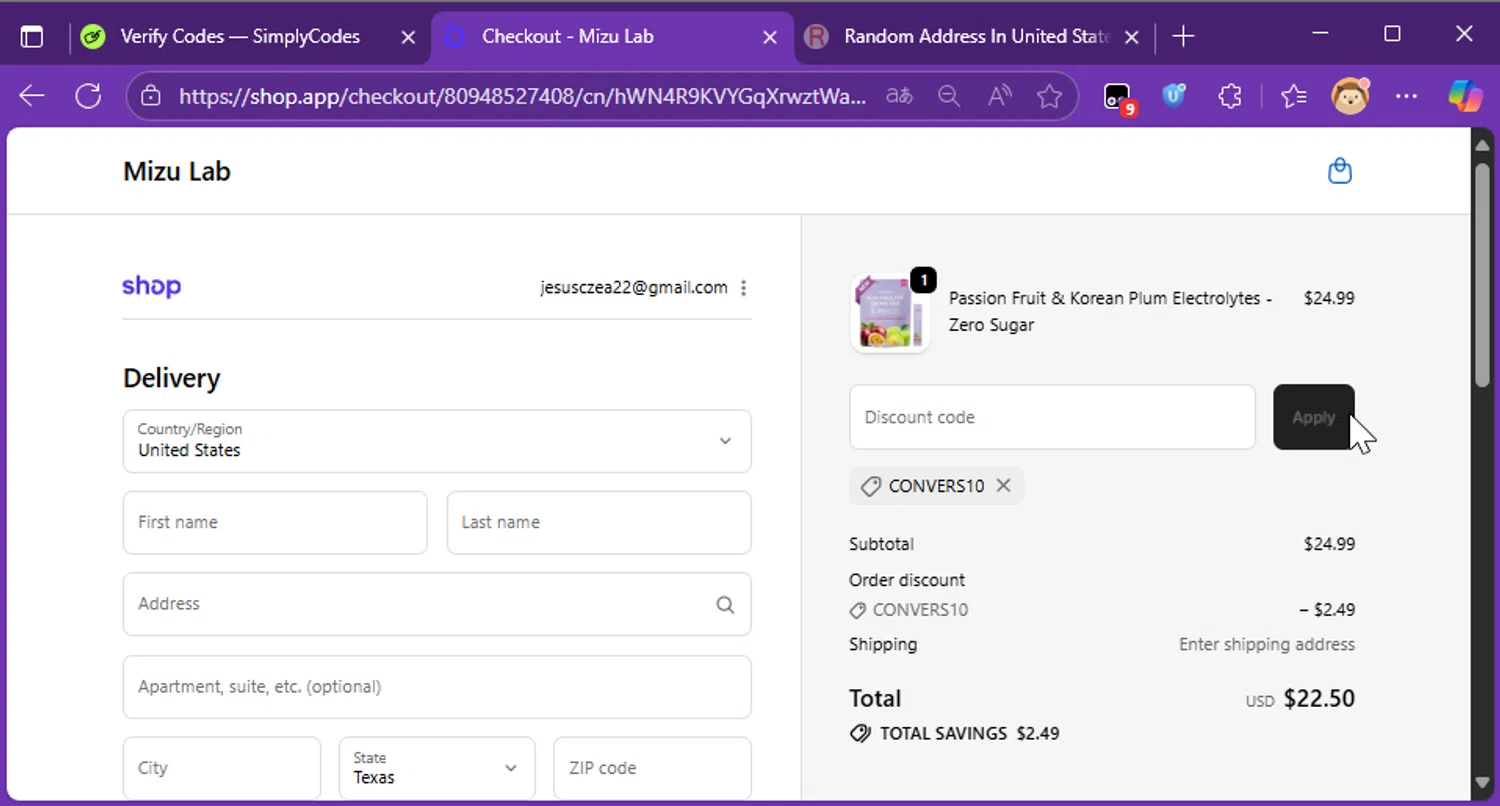Click the Discount code field
The width and height of the screenshot is (1500, 806).
pos(1052,417)
